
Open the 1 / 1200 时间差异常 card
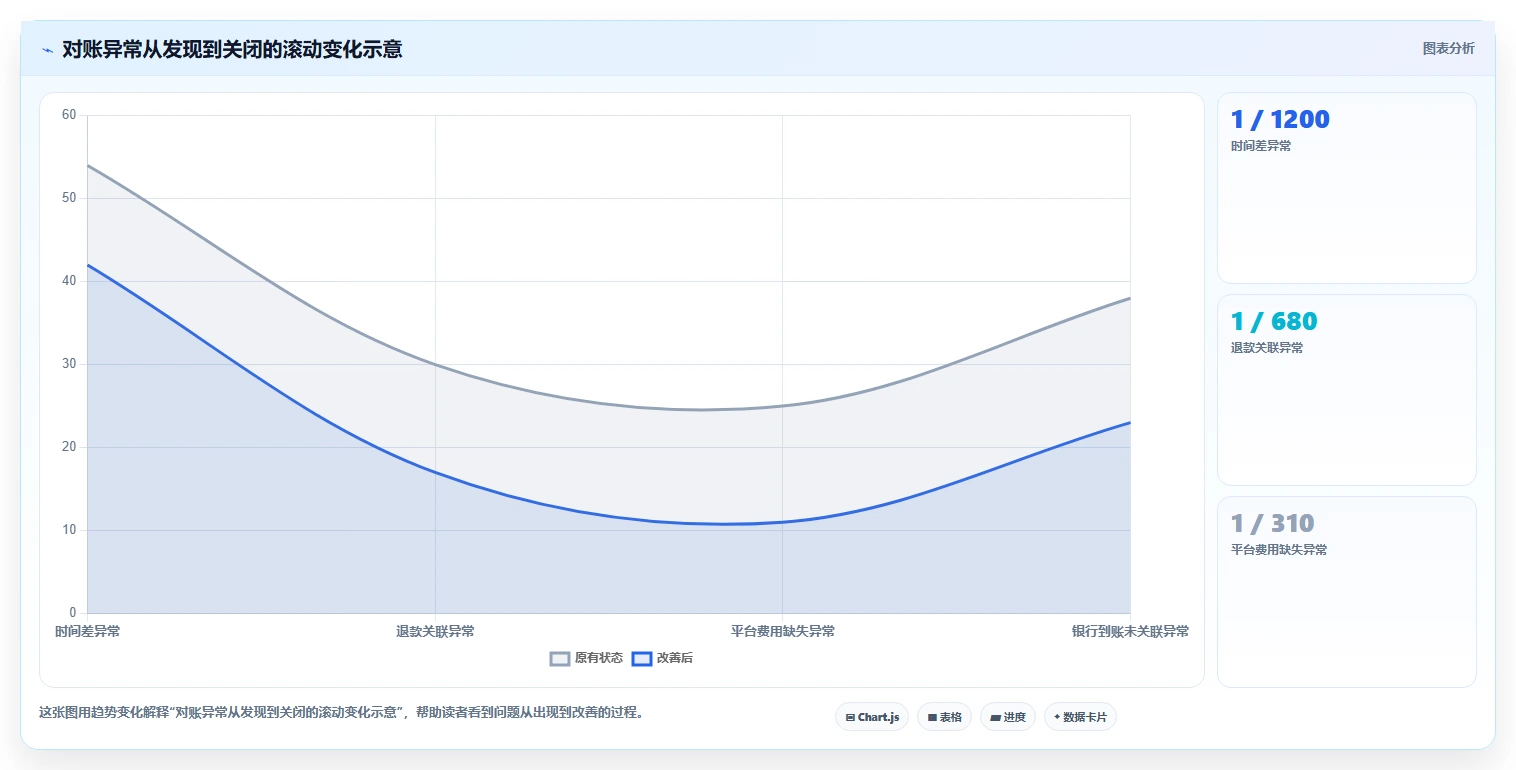coord(1346,188)
